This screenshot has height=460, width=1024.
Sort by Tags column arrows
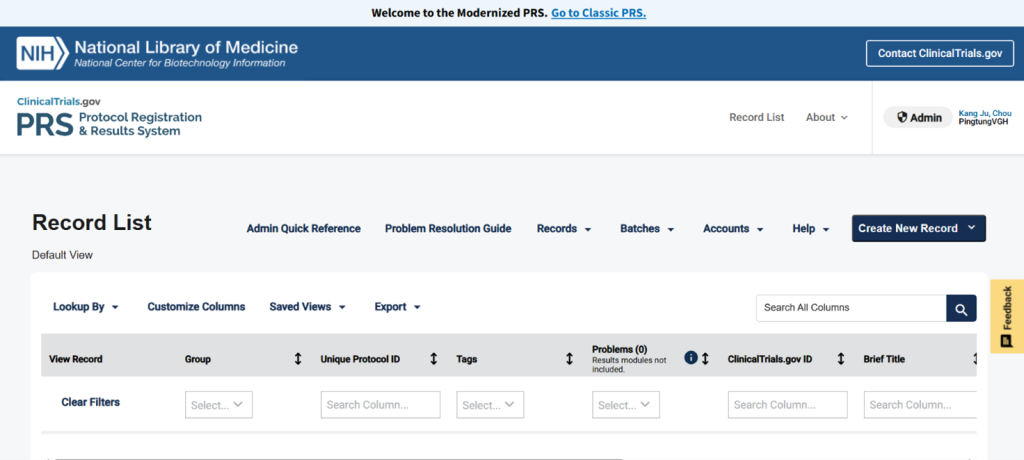click(x=569, y=359)
